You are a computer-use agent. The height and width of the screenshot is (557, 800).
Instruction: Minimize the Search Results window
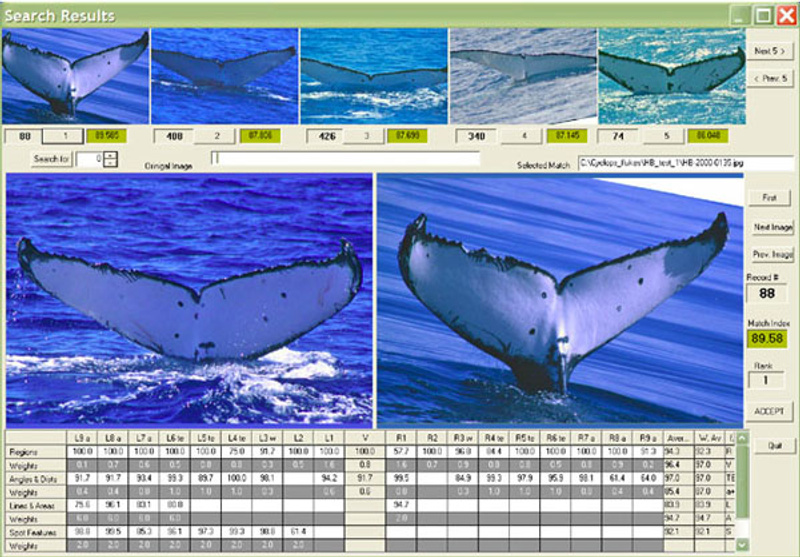(x=739, y=15)
